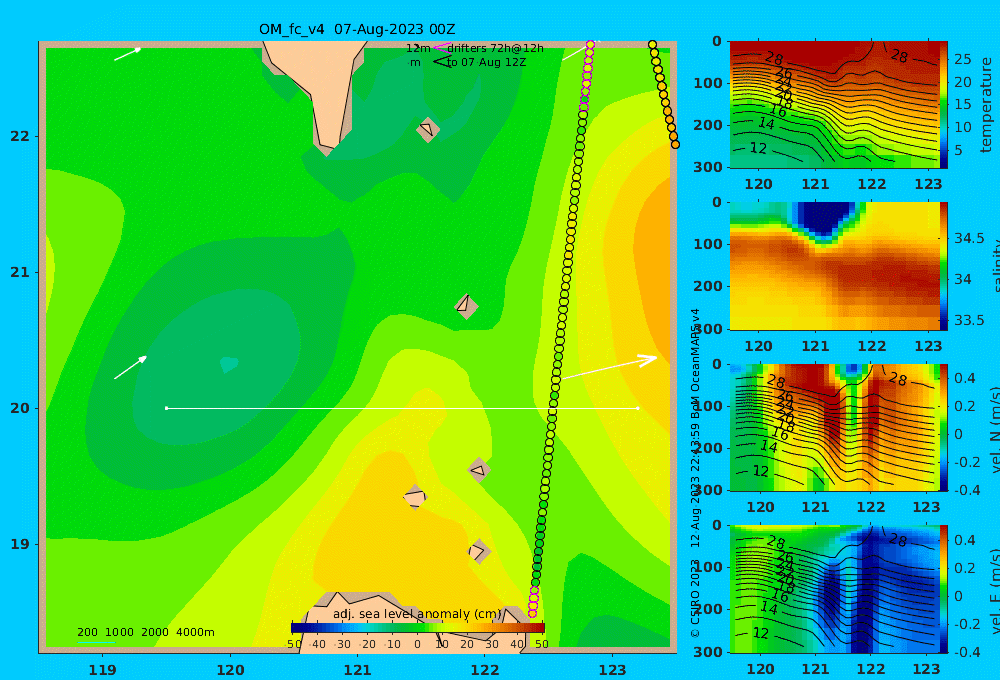Click the white arrow at top-left map corner
1000x680 pixels.
[x=128, y=54]
